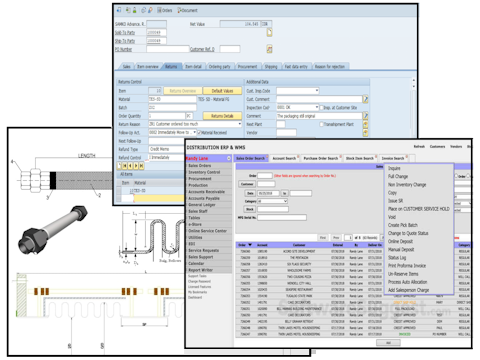
Task: Toggle Transshipment Plant checkbox
Action: (321, 124)
